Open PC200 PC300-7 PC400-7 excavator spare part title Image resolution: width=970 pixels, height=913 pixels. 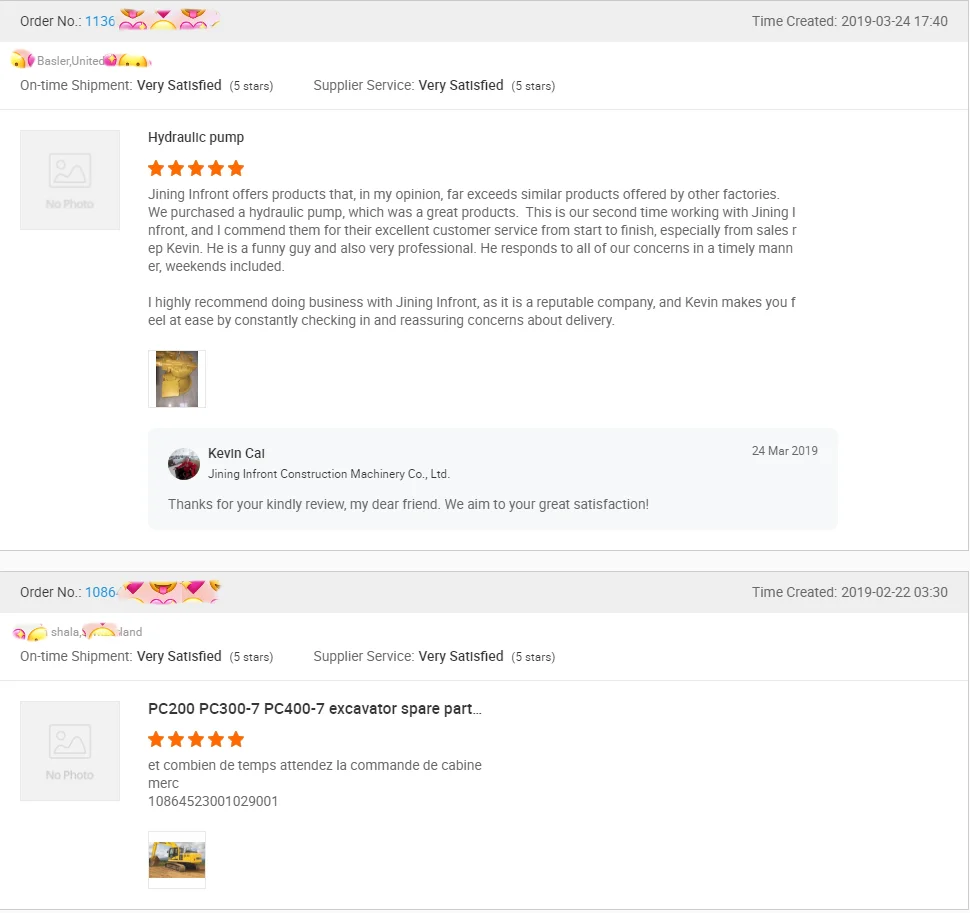pyautogui.click(x=314, y=708)
